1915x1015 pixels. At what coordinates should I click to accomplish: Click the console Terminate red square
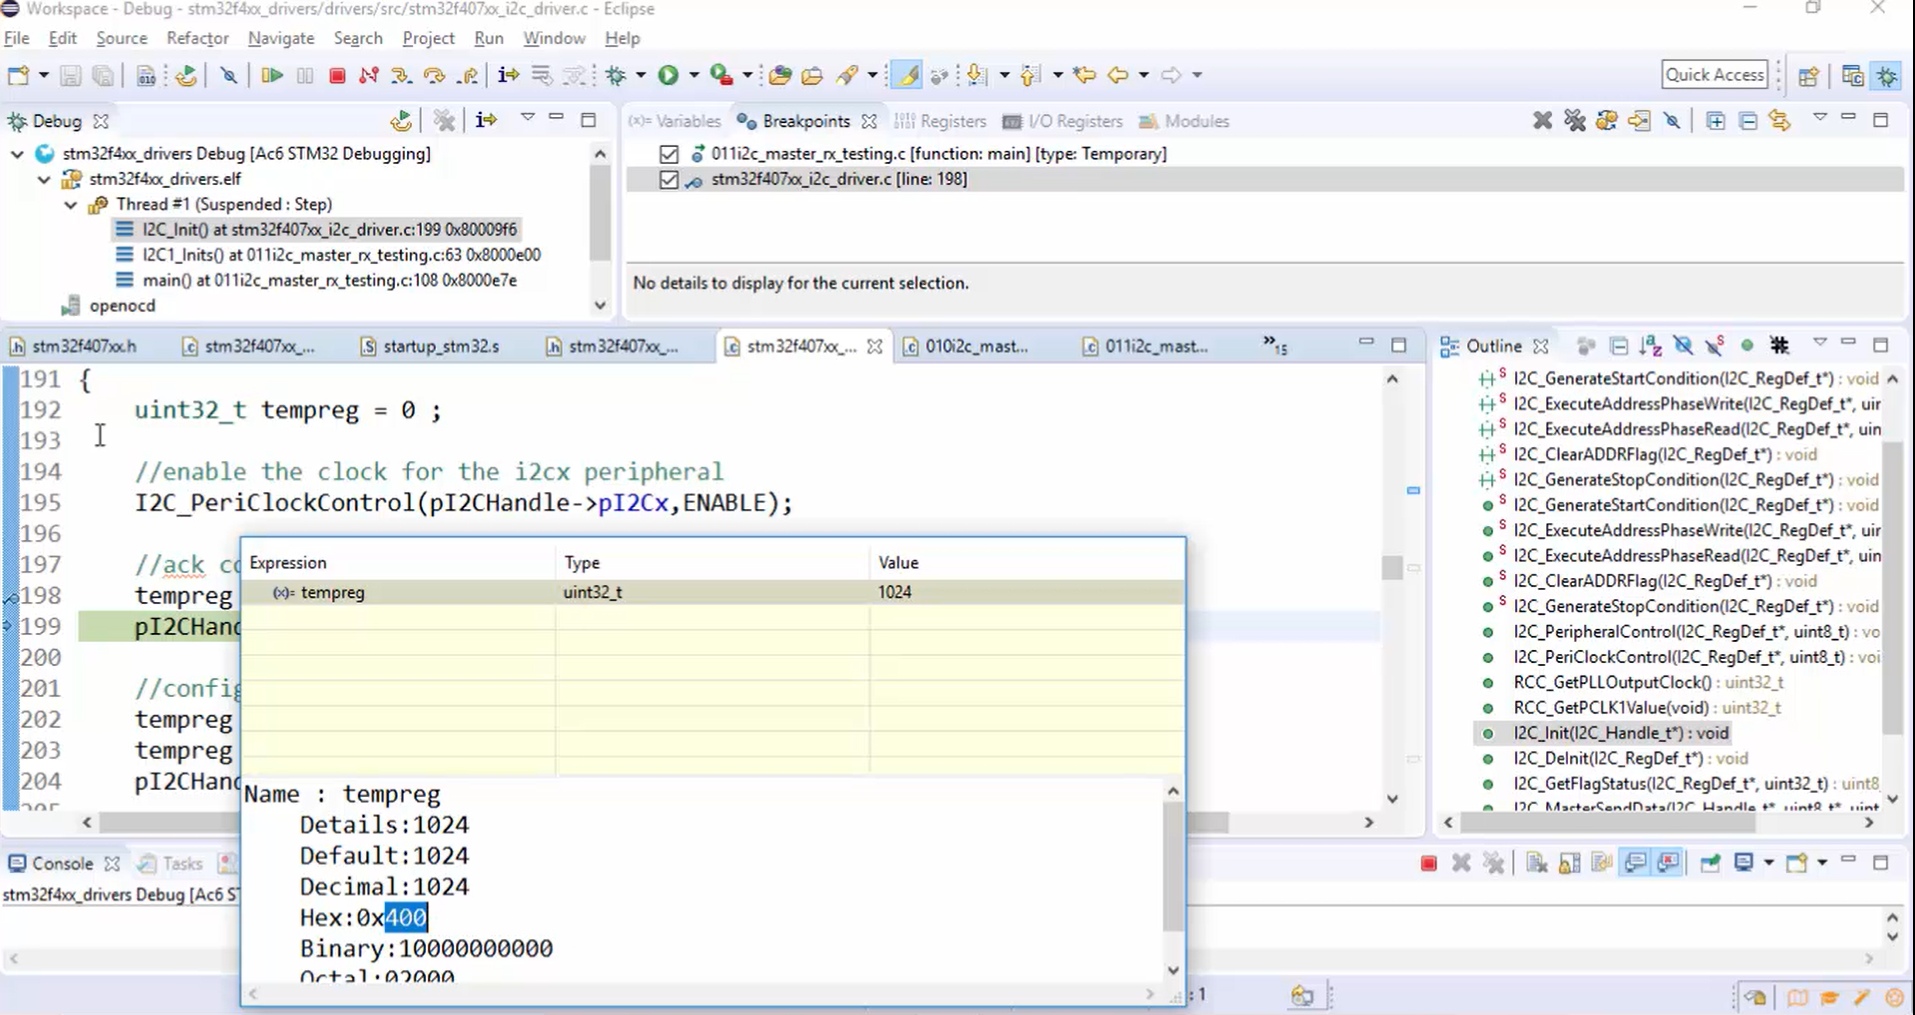click(1428, 863)
